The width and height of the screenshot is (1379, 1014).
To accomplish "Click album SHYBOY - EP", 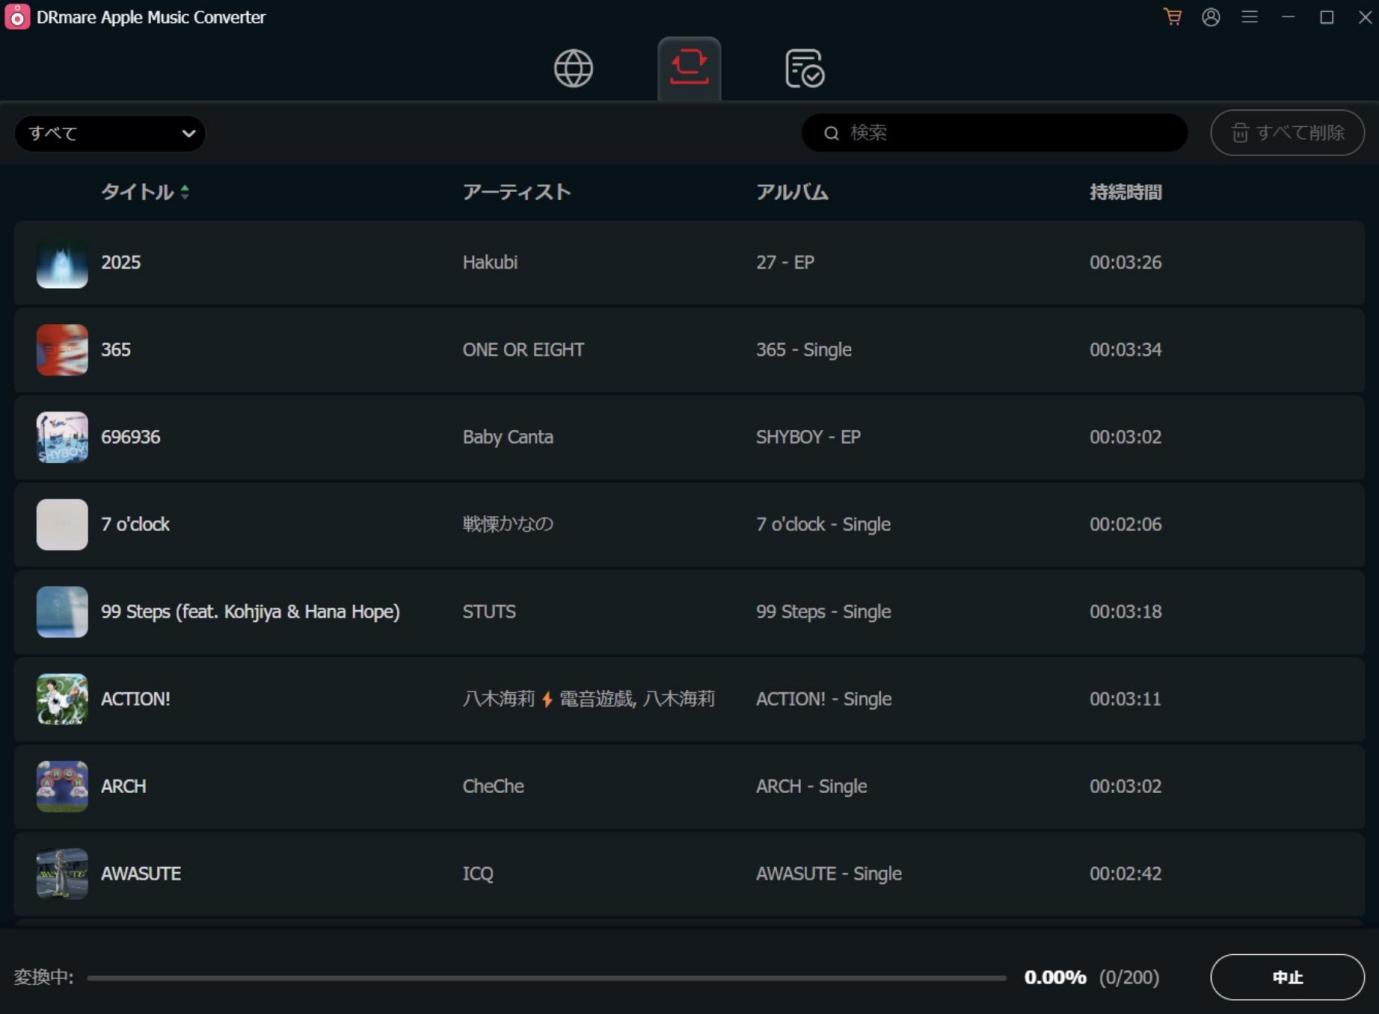I will pos(808,437).
